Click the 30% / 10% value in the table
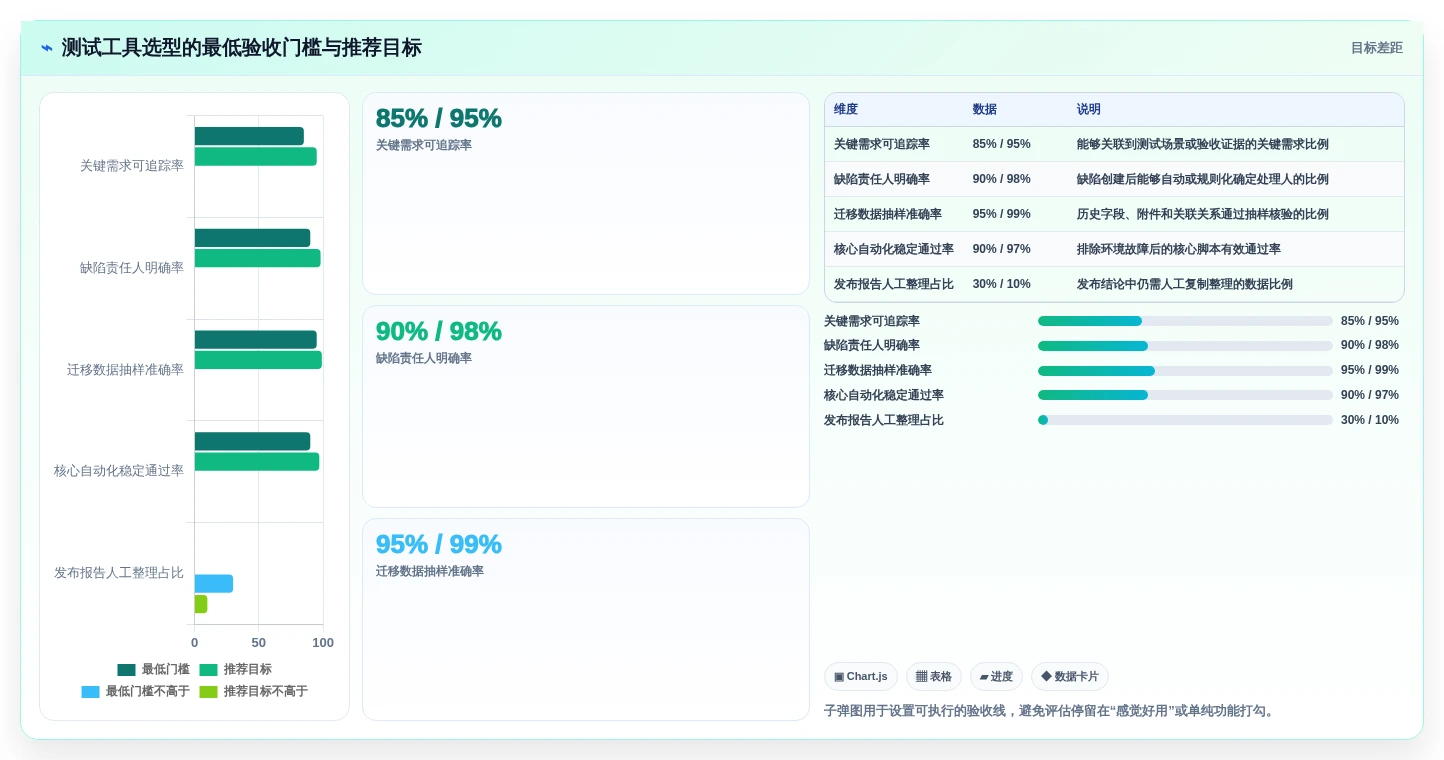Viewport: 1444px width, 760px height. pos(1001,284)
